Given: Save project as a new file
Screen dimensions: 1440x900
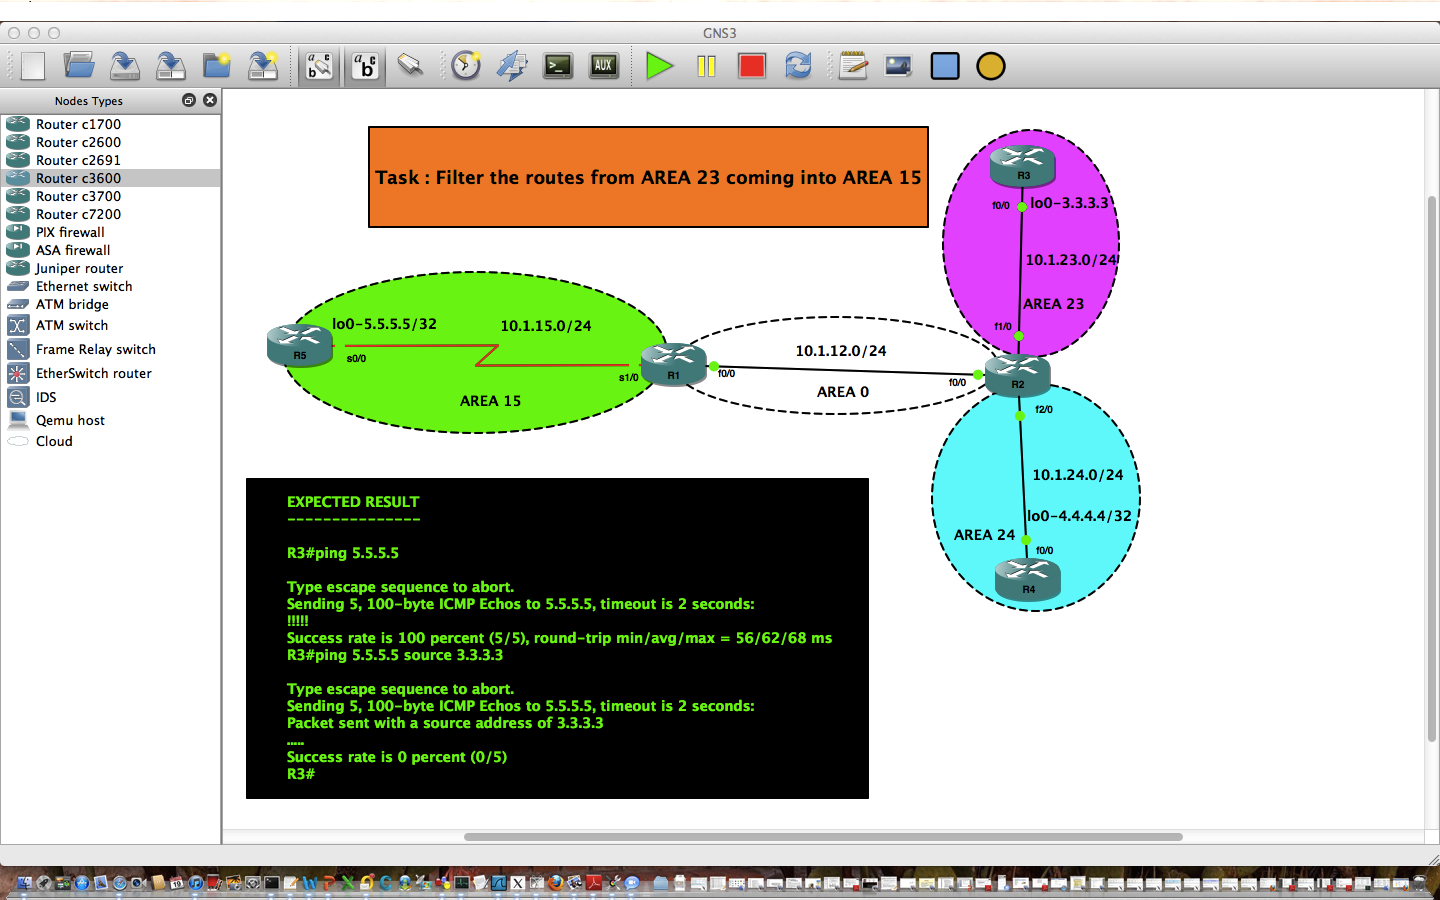Looking at the screenshot, I should pos(170,66).
